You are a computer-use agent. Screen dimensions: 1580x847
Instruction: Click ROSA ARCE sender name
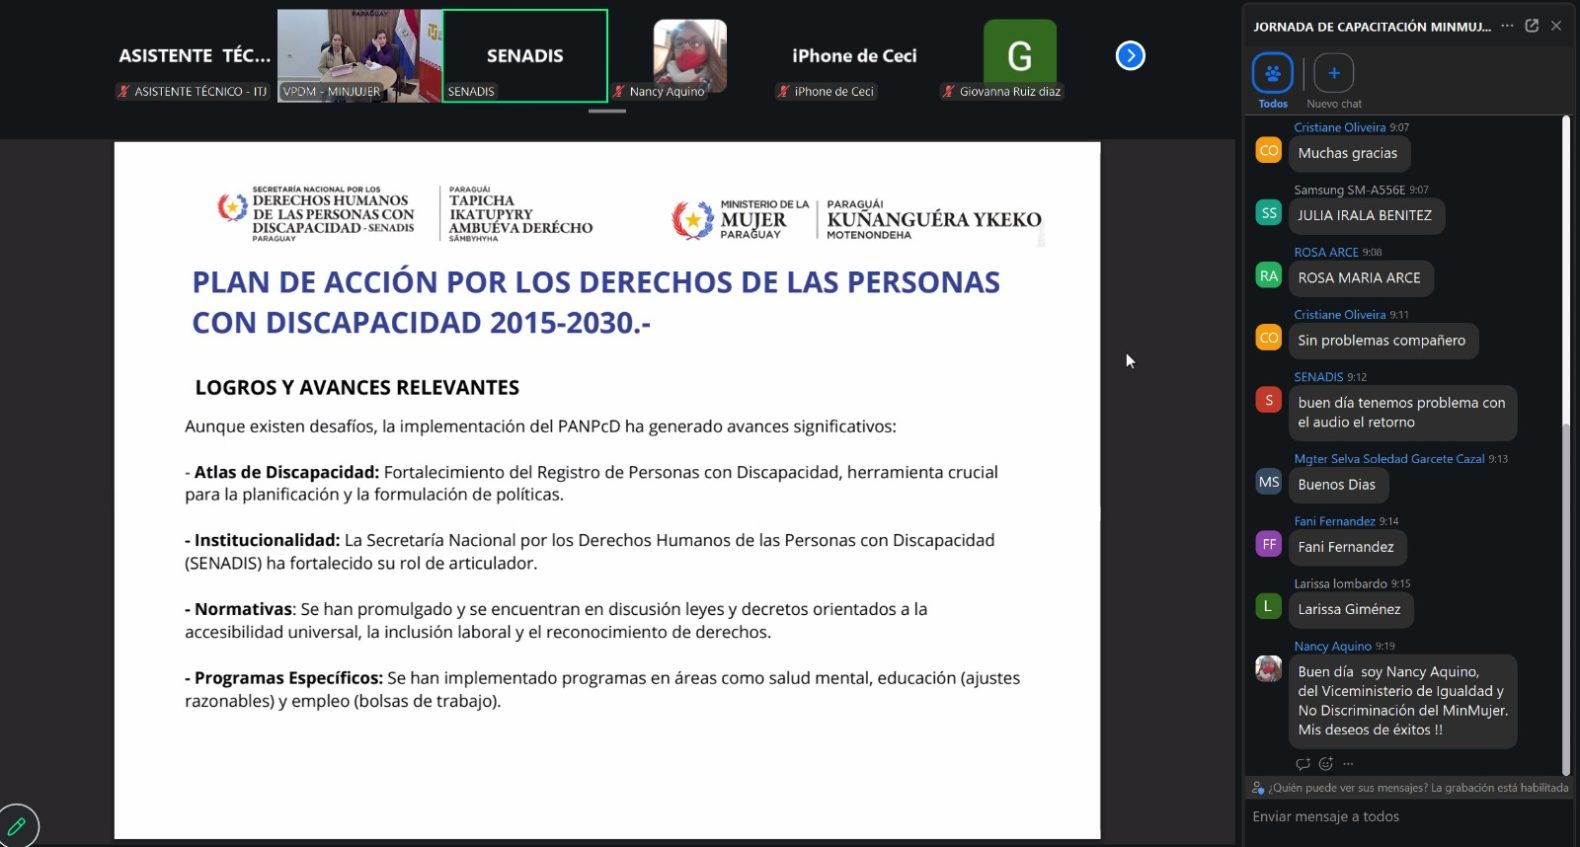tap(1326, 252)
